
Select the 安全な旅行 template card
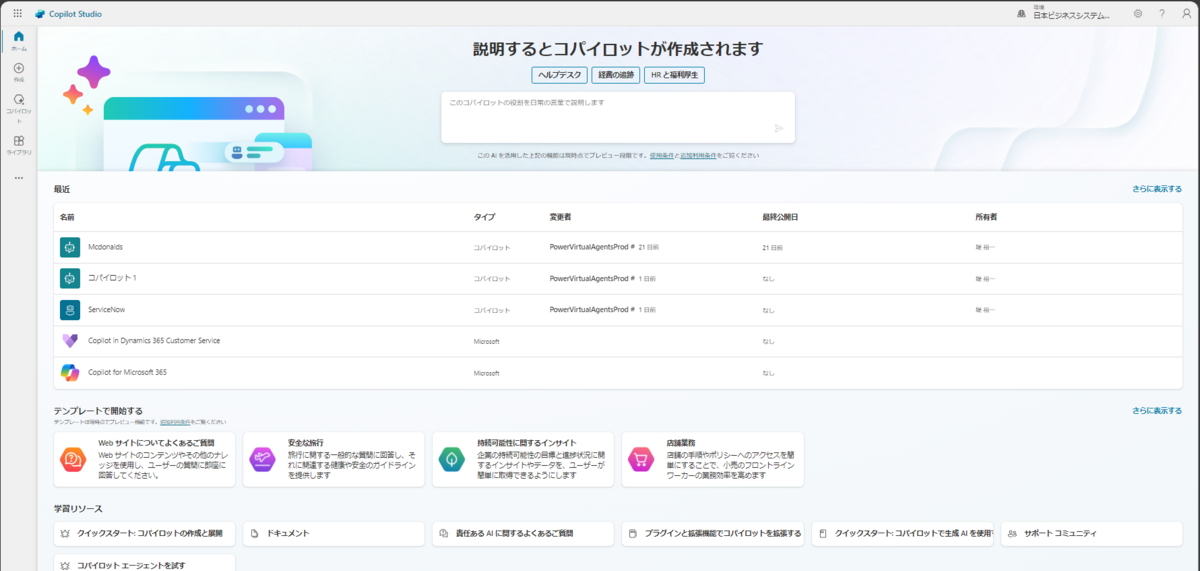click(334, 459)
